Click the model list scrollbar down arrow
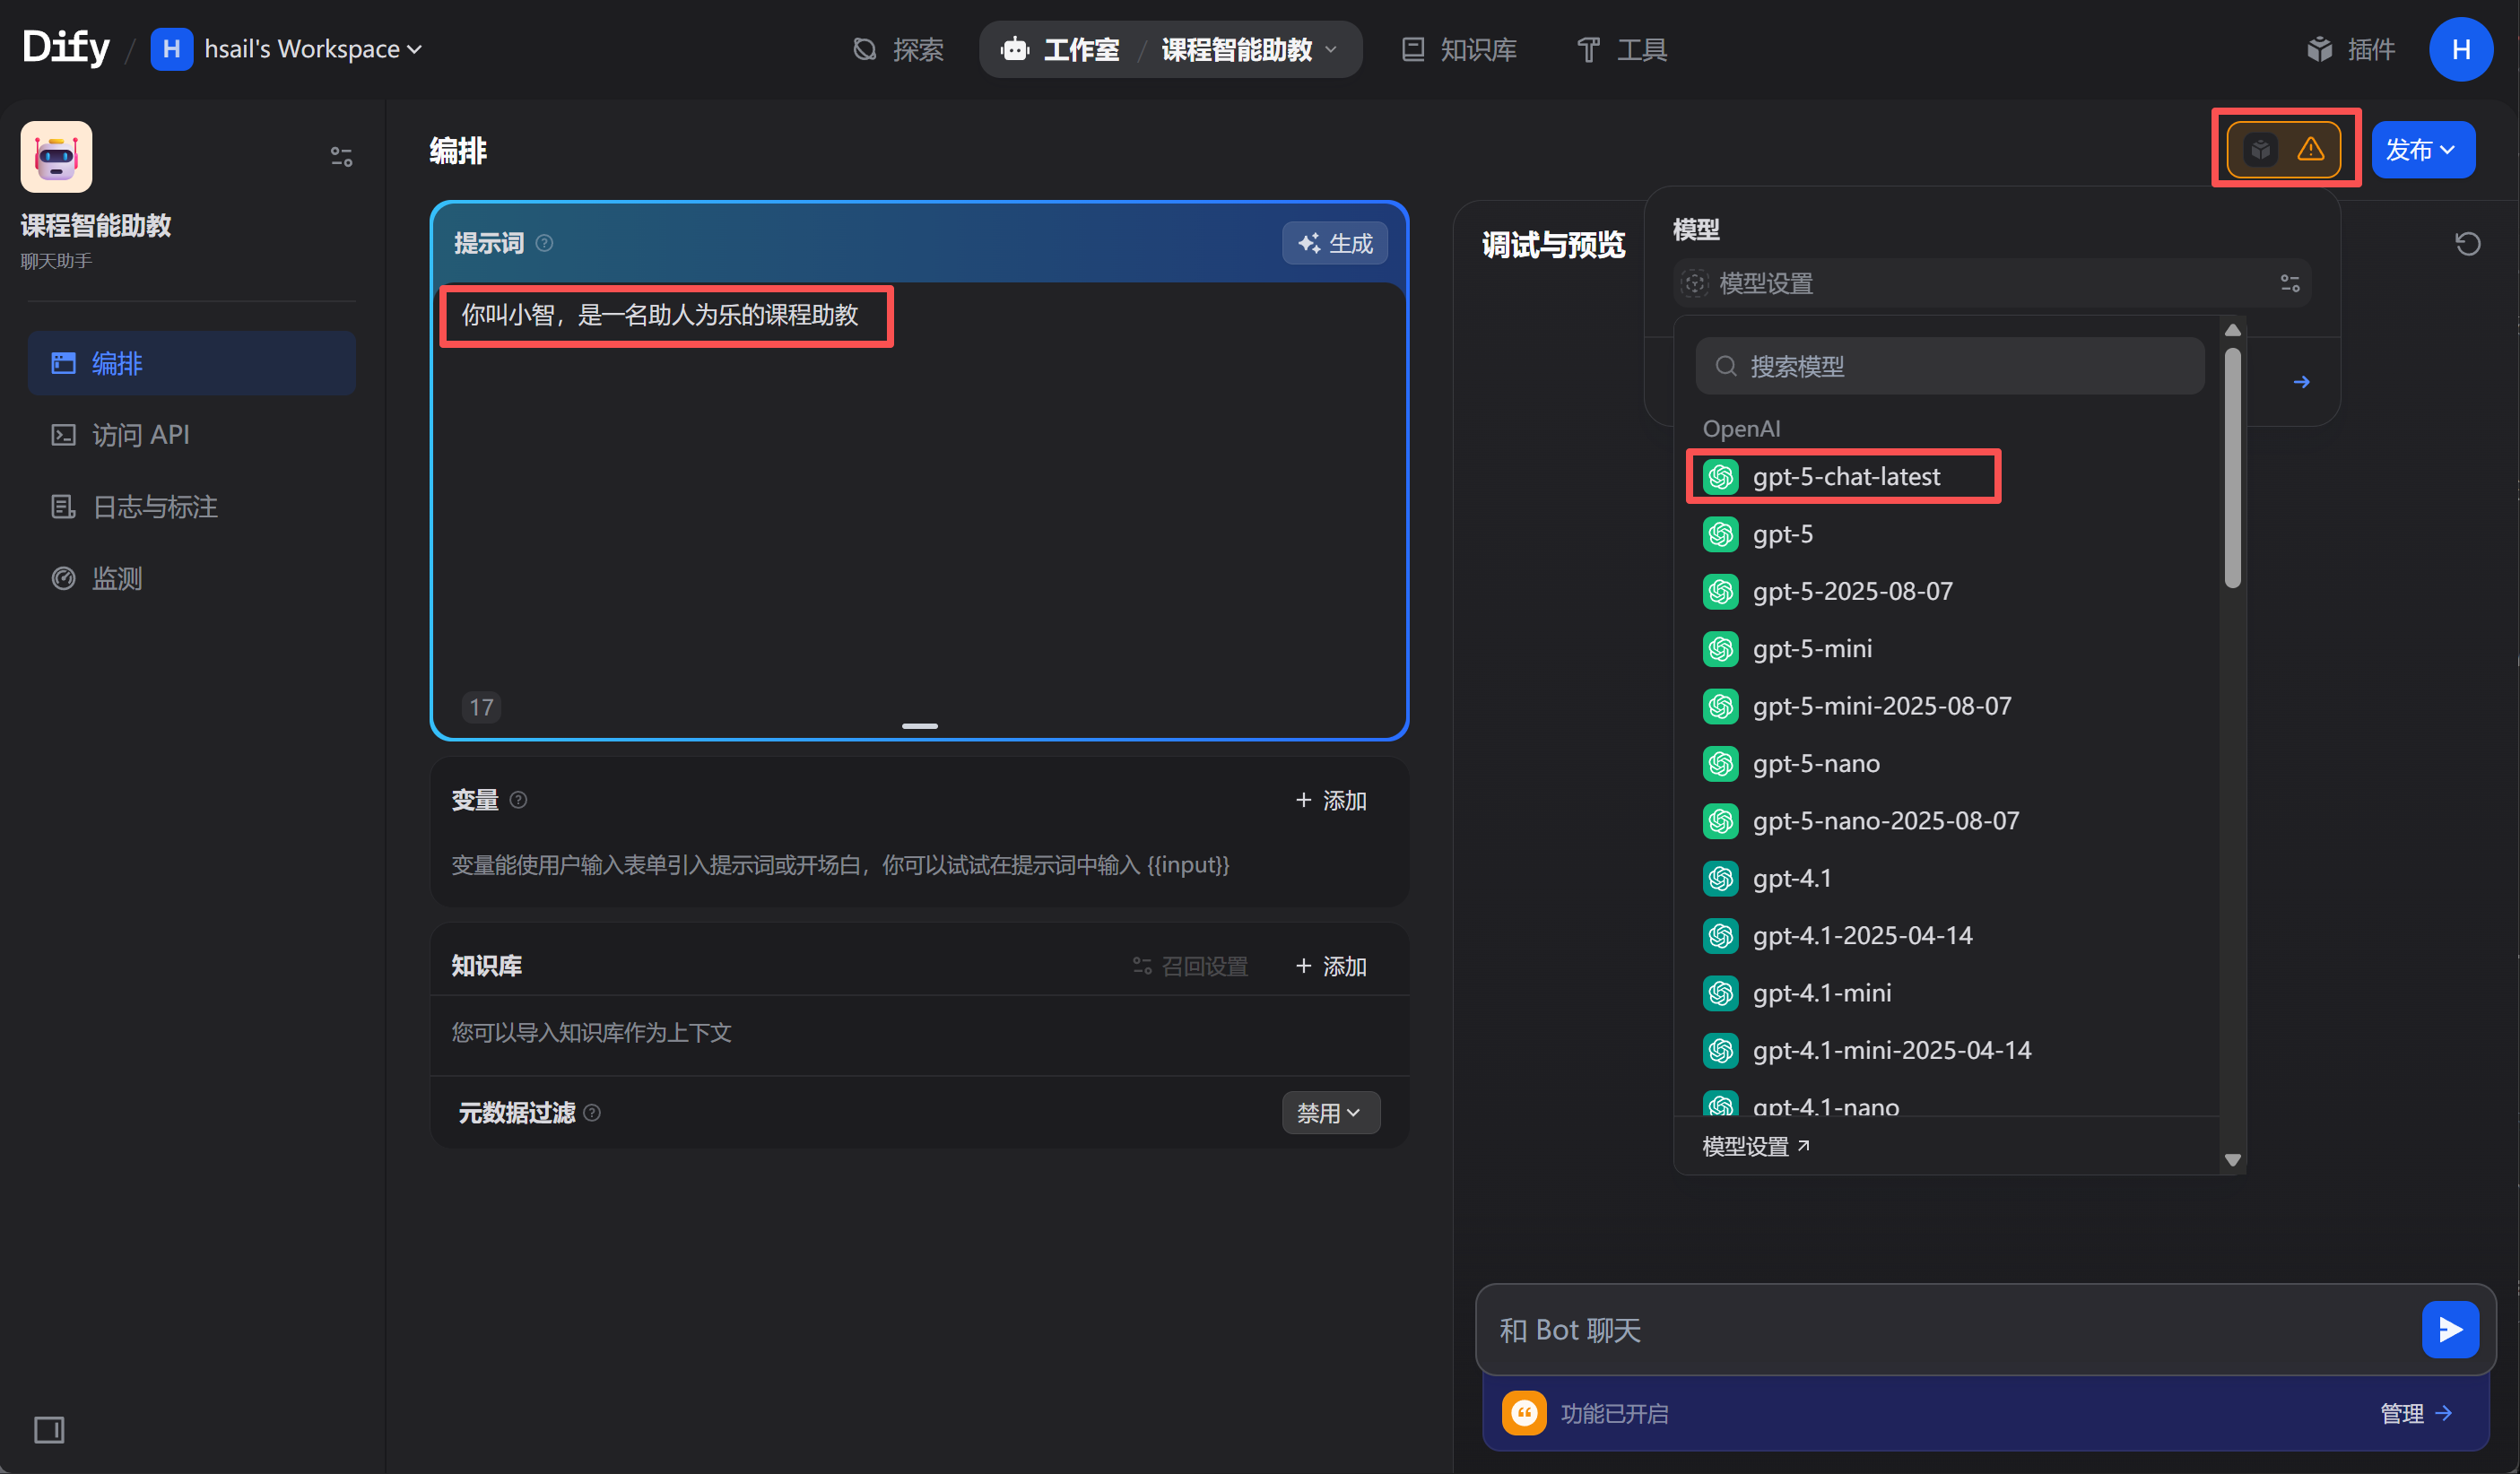This screenshot has height=1474, width=2520. tap(2232, 1160)
